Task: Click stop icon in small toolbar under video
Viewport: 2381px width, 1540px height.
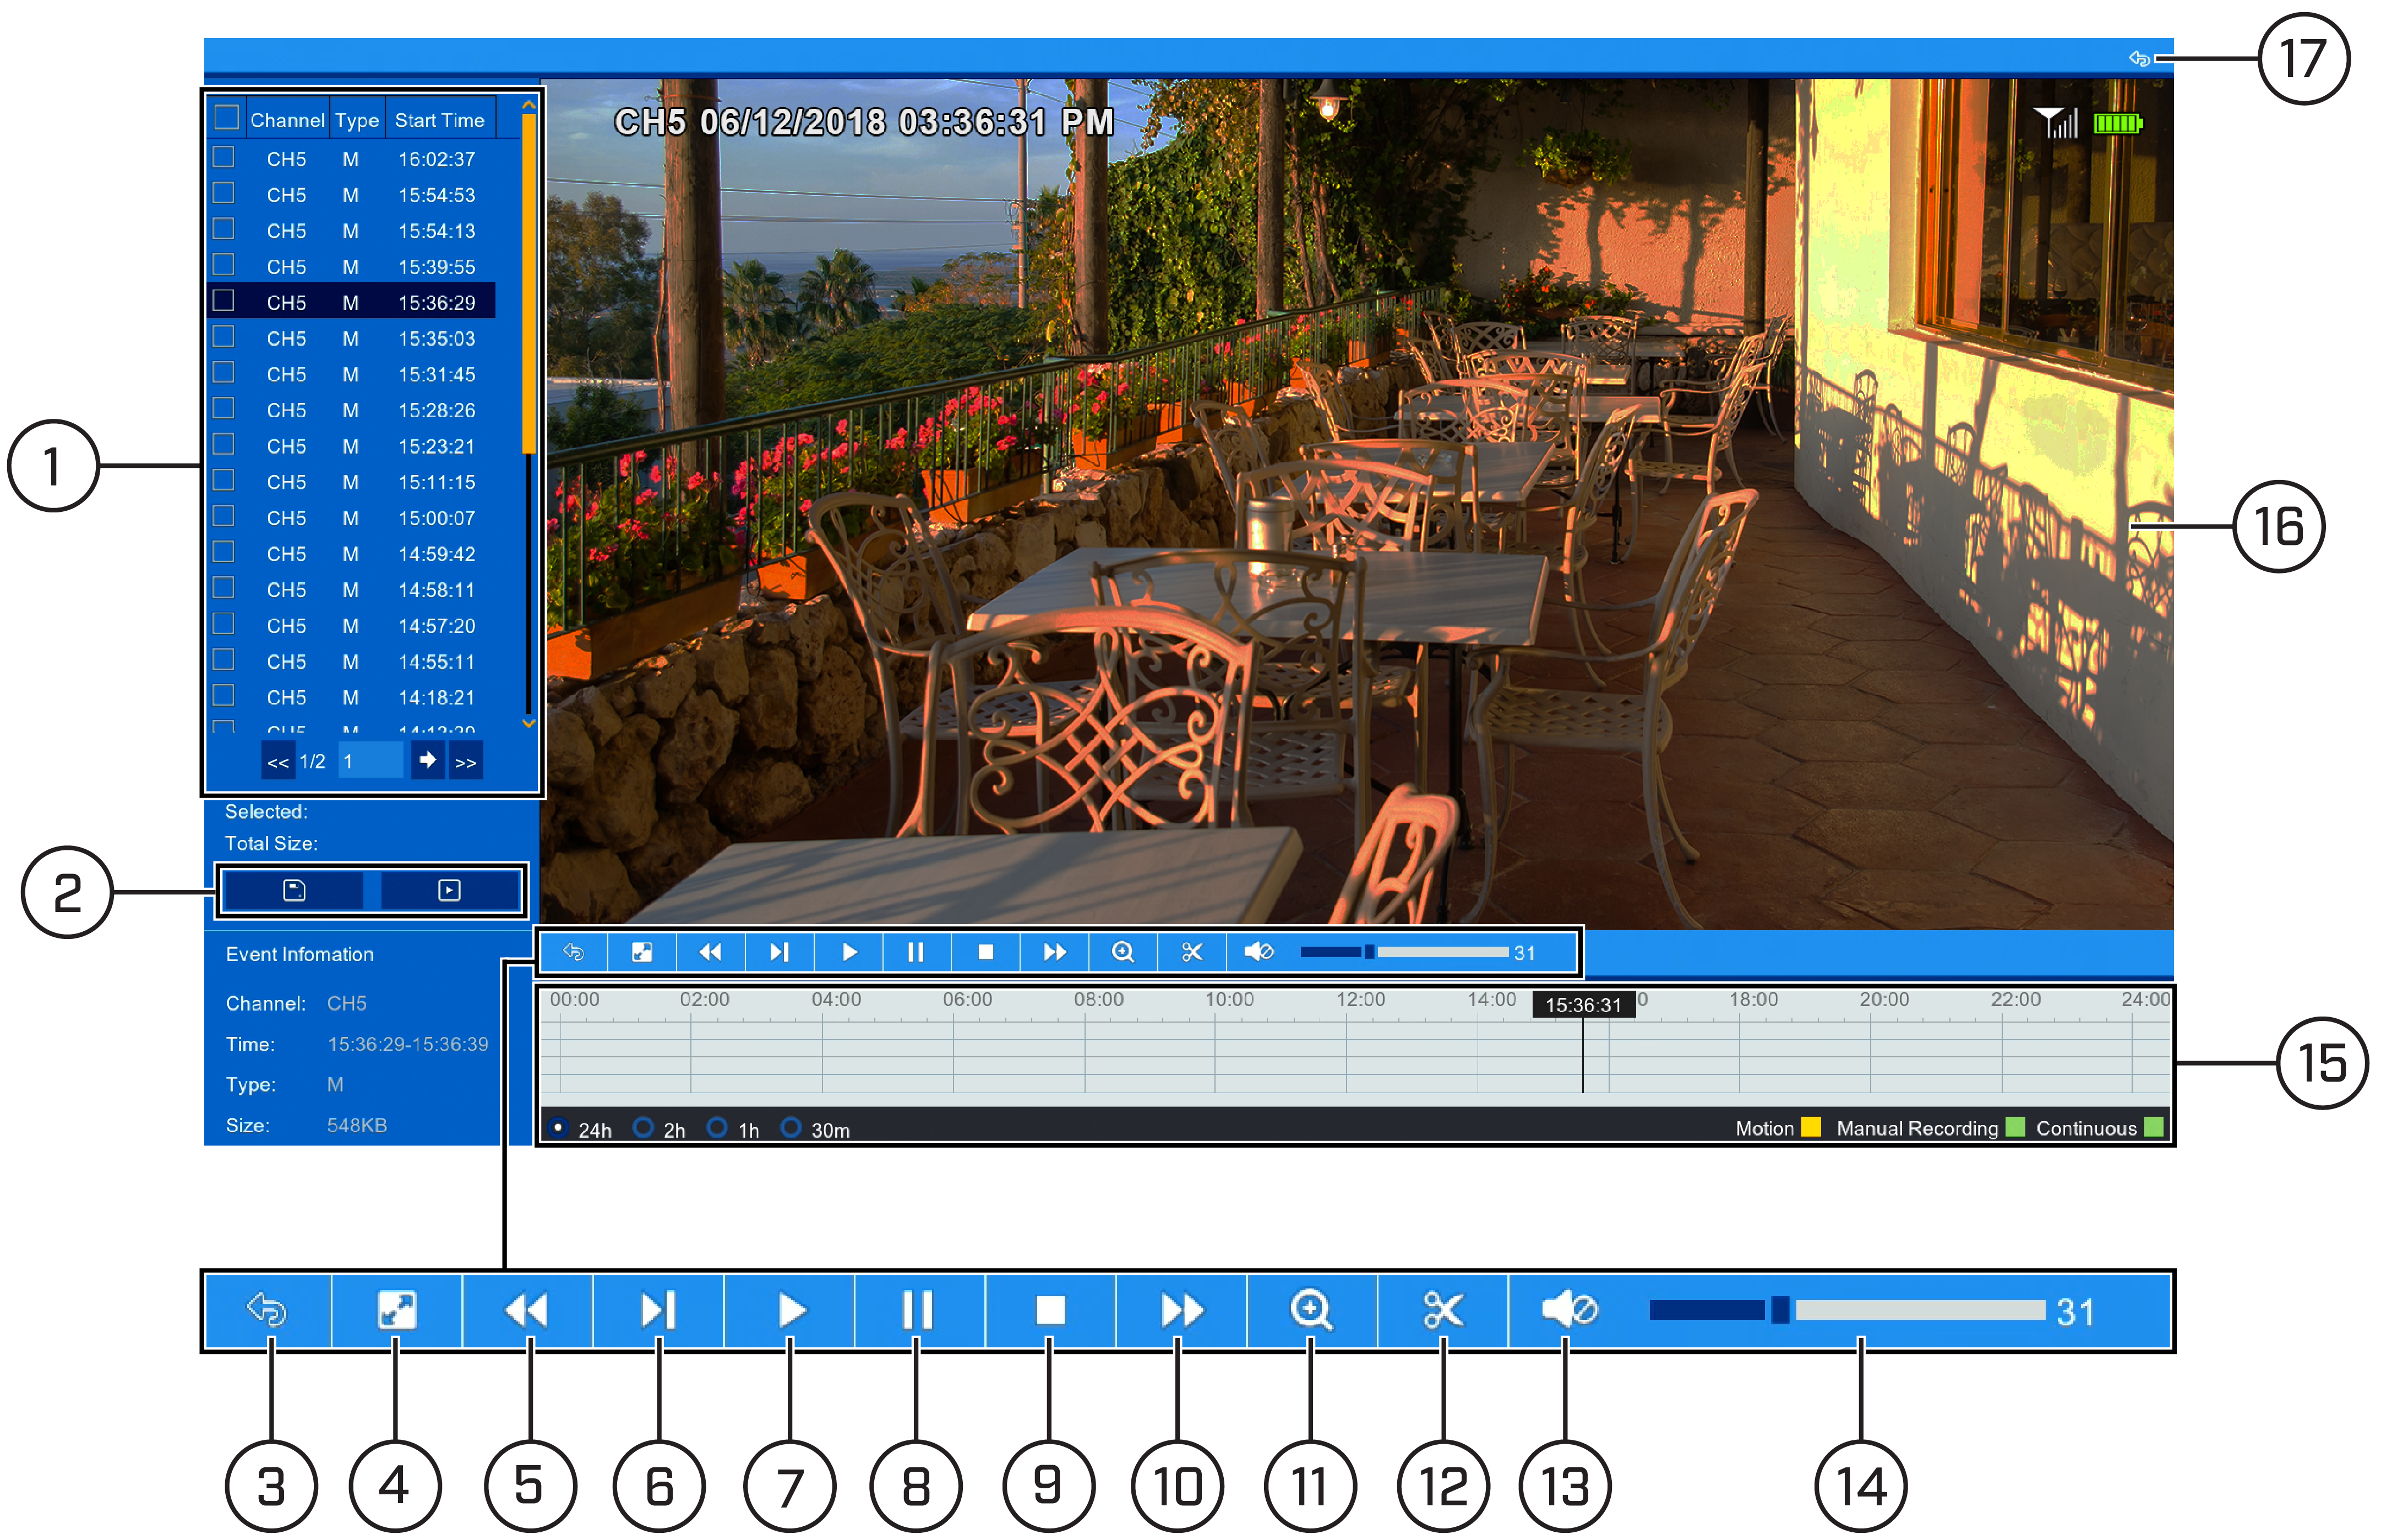Action: point(986,952)
